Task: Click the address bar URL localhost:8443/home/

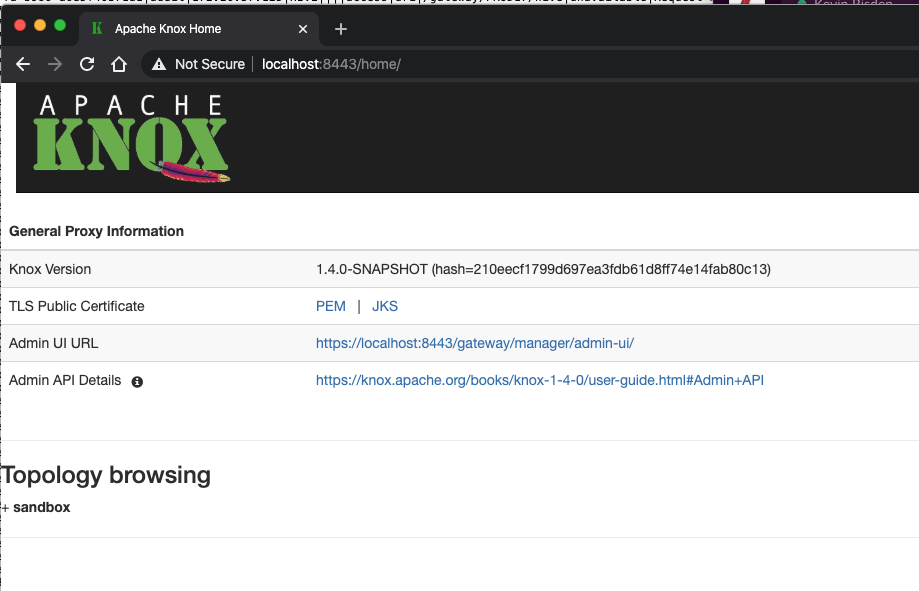Action: [331, 64]
